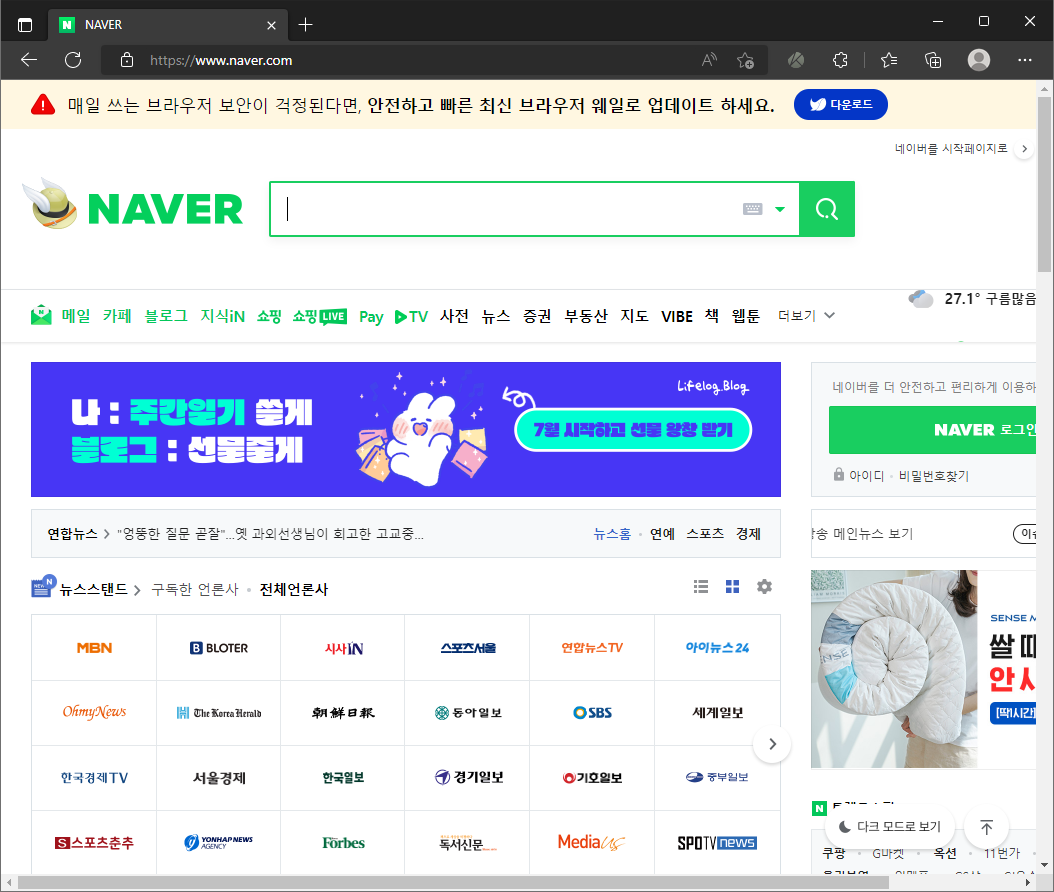
Task: Open the TV play icon link
Action: [411, 317]
